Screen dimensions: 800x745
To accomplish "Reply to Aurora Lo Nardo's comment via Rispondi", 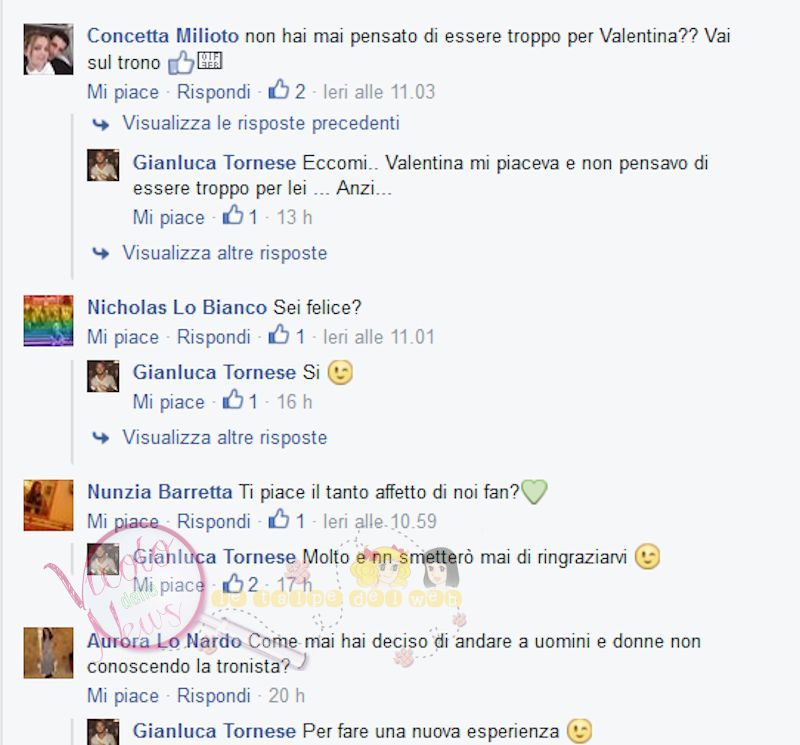I will (x=213, y=696).
